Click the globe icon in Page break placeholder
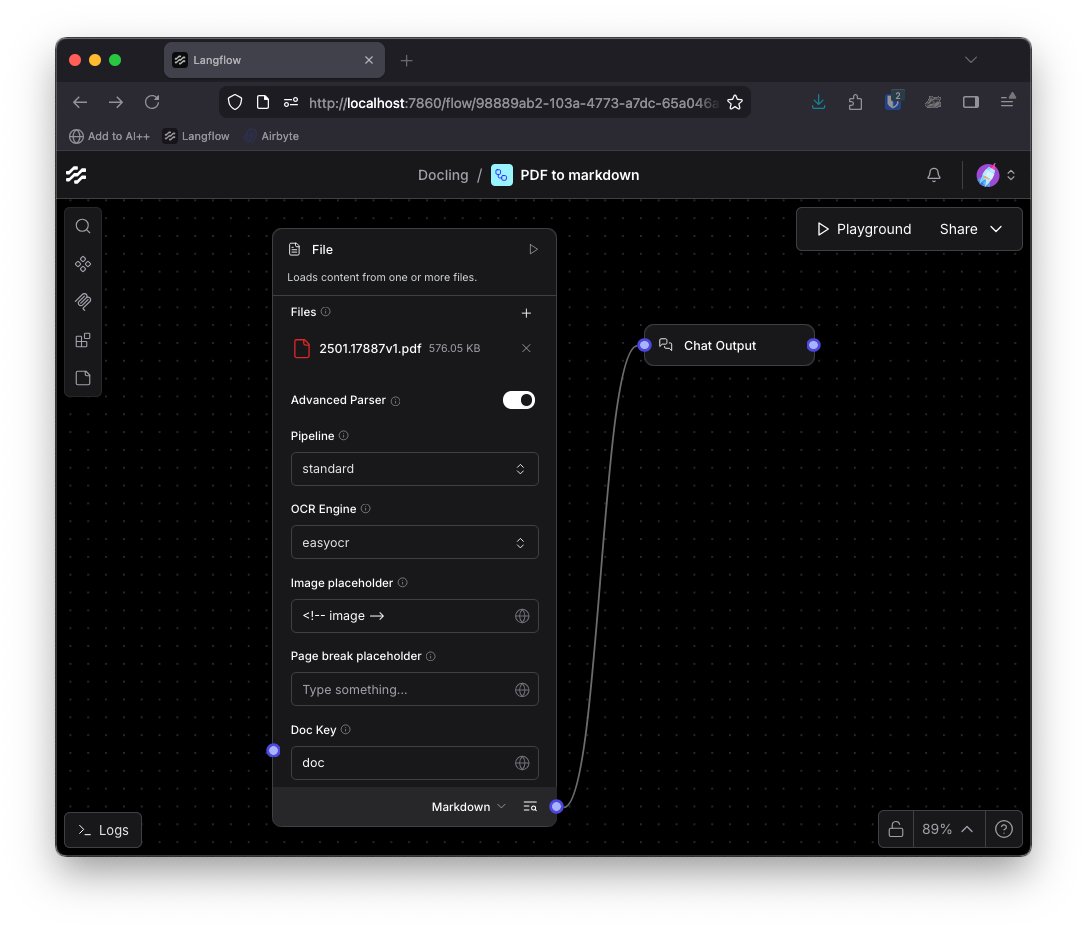The image size is (1087, 930). (522, 690)
